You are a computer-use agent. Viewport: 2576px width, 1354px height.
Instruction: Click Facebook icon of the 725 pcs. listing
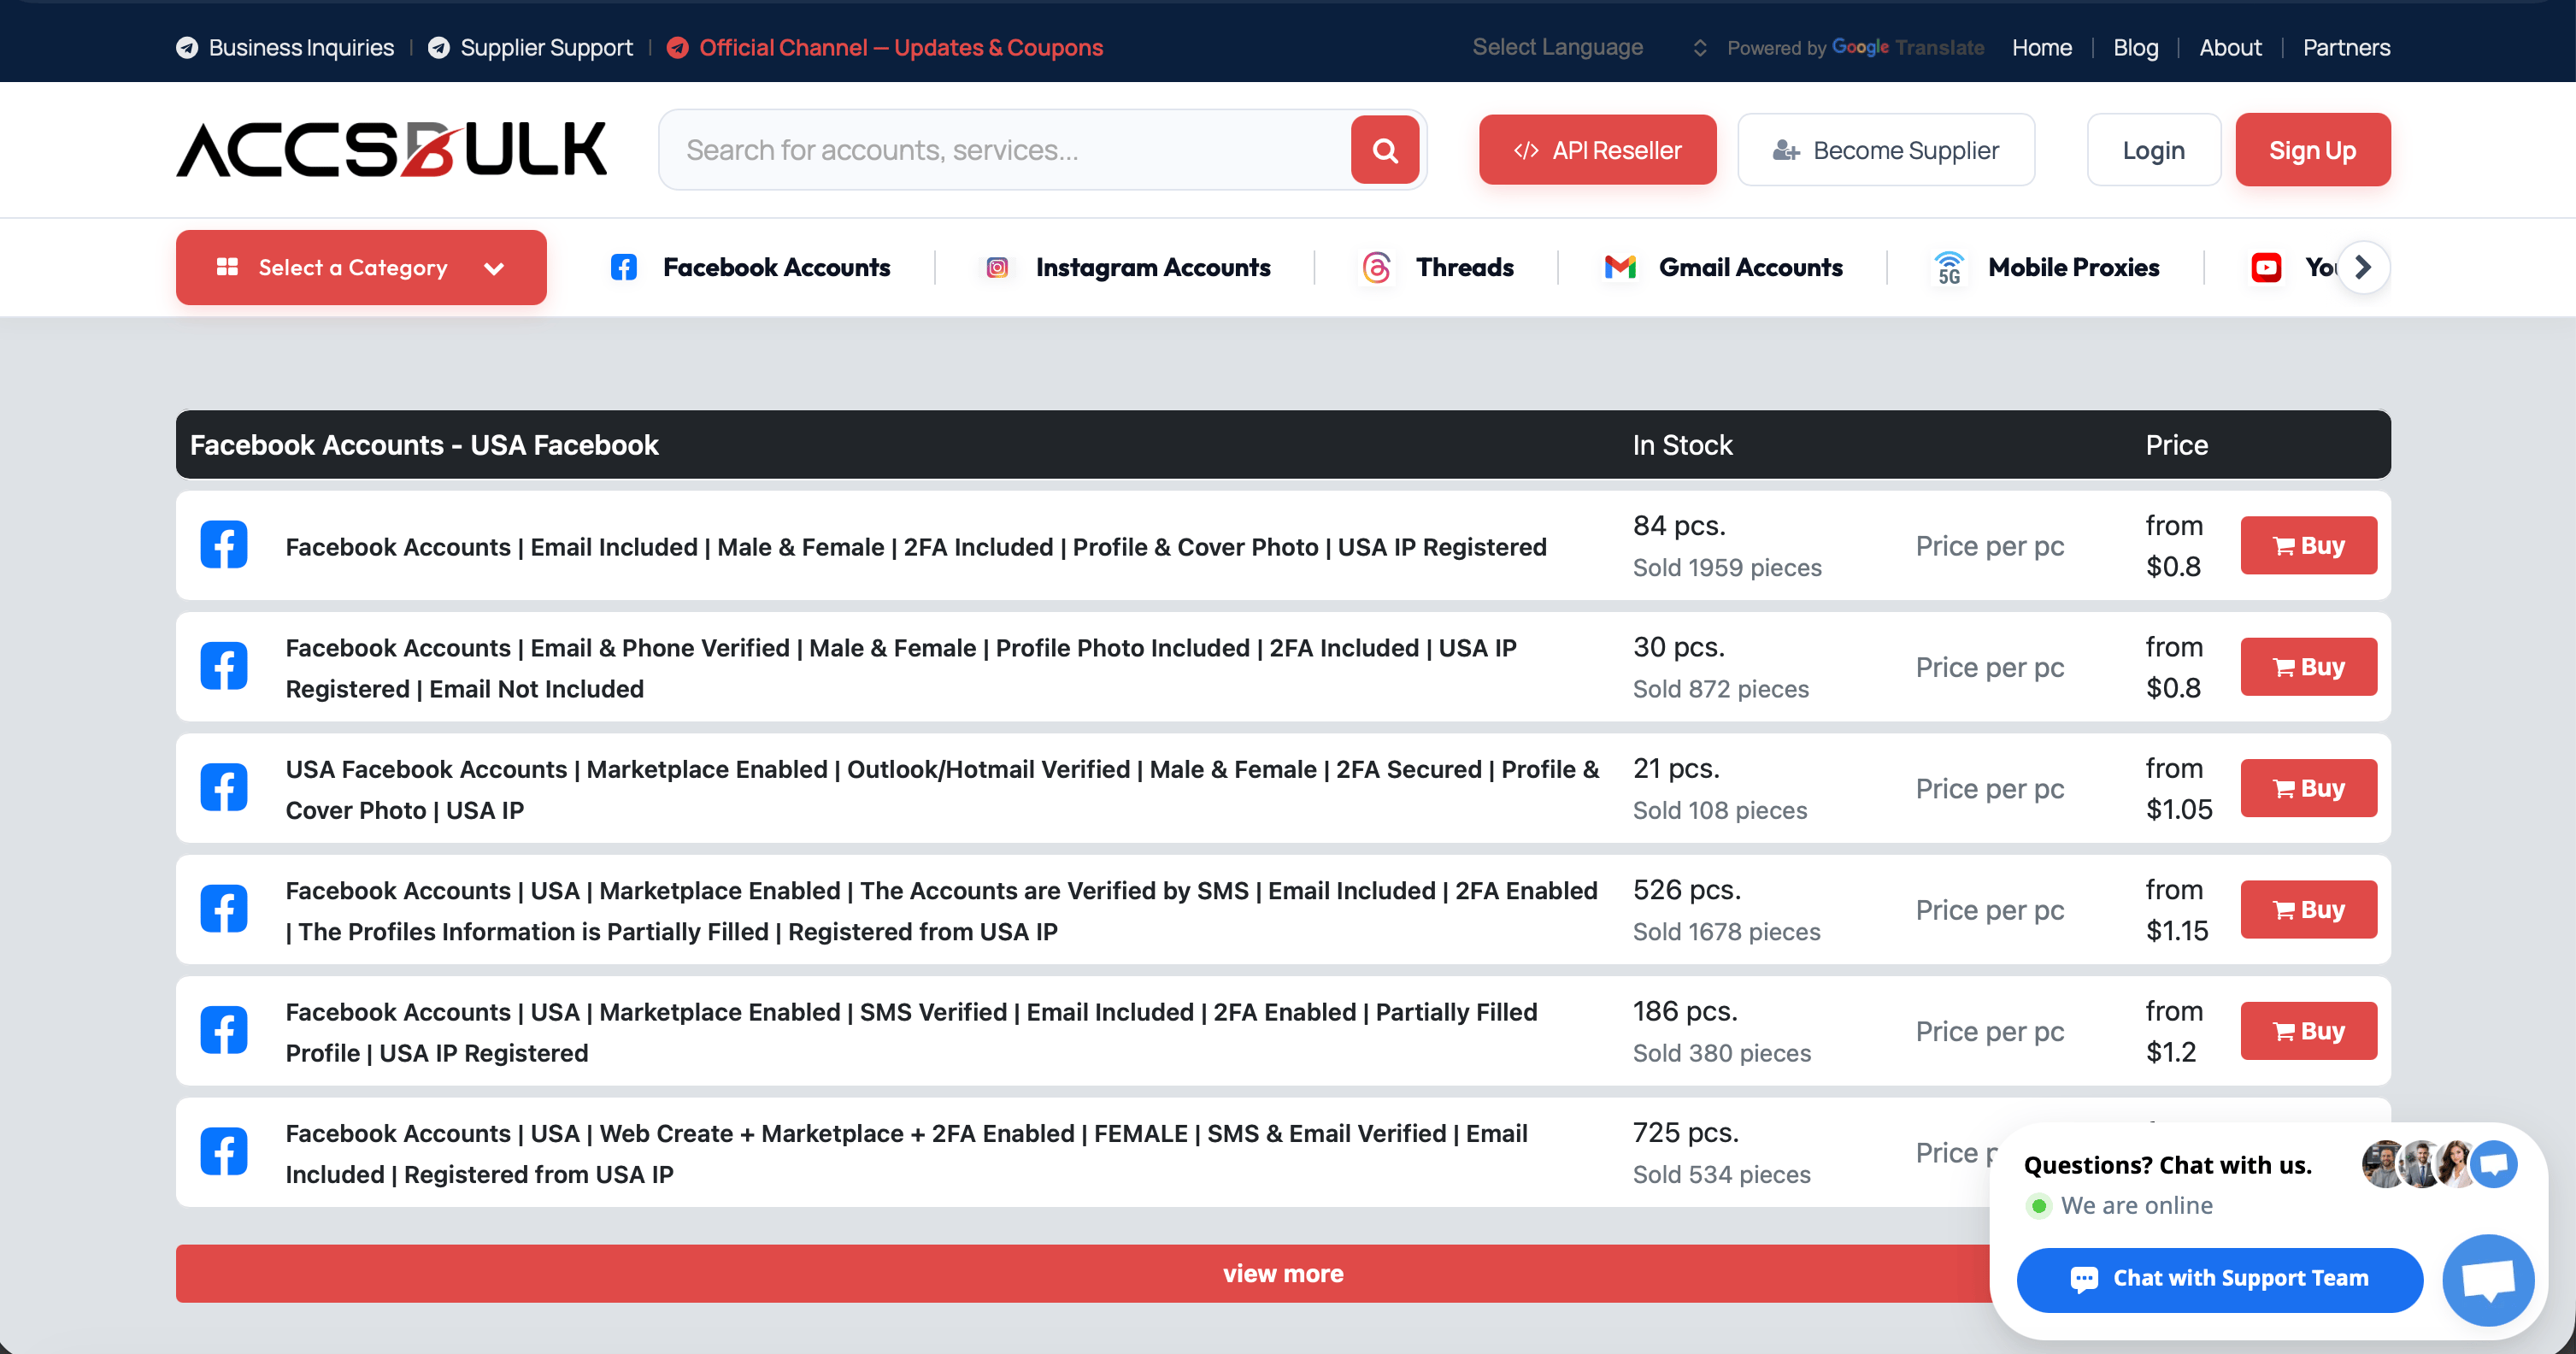[x=224, y=1152]
